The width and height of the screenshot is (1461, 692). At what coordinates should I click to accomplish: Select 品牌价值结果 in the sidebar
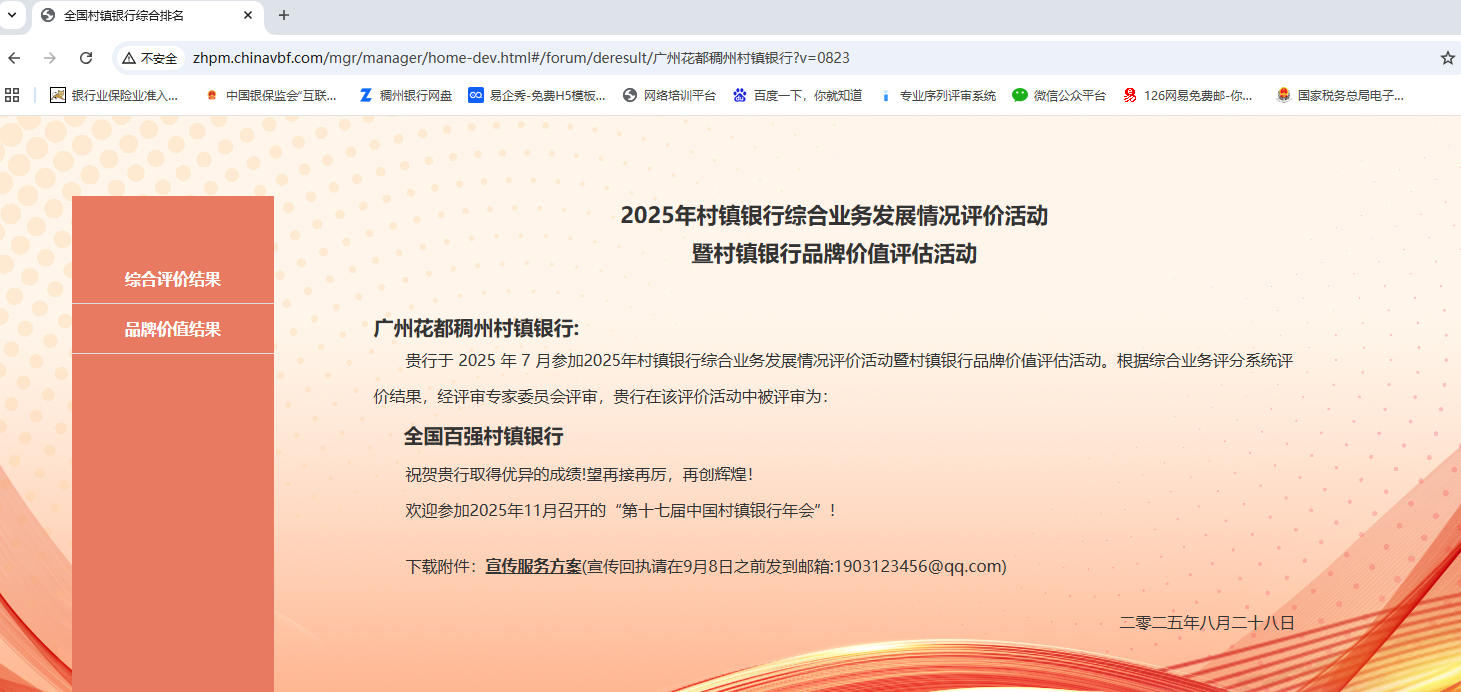(173, 329)
